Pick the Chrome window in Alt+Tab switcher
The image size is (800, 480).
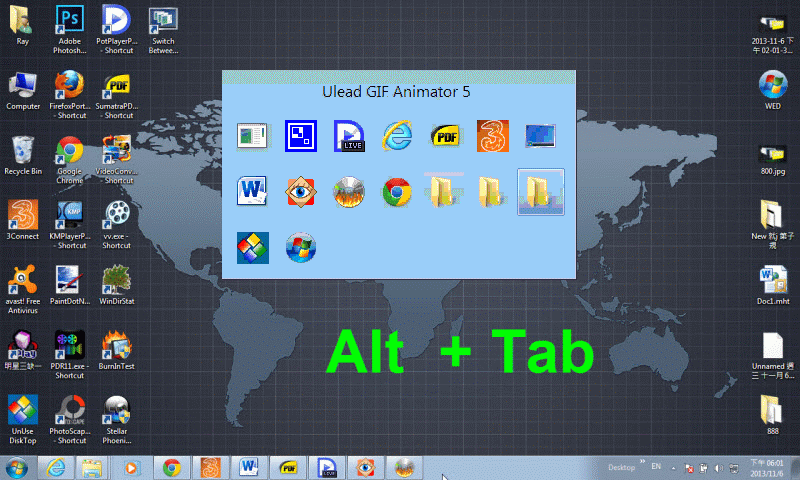point(397,192)
